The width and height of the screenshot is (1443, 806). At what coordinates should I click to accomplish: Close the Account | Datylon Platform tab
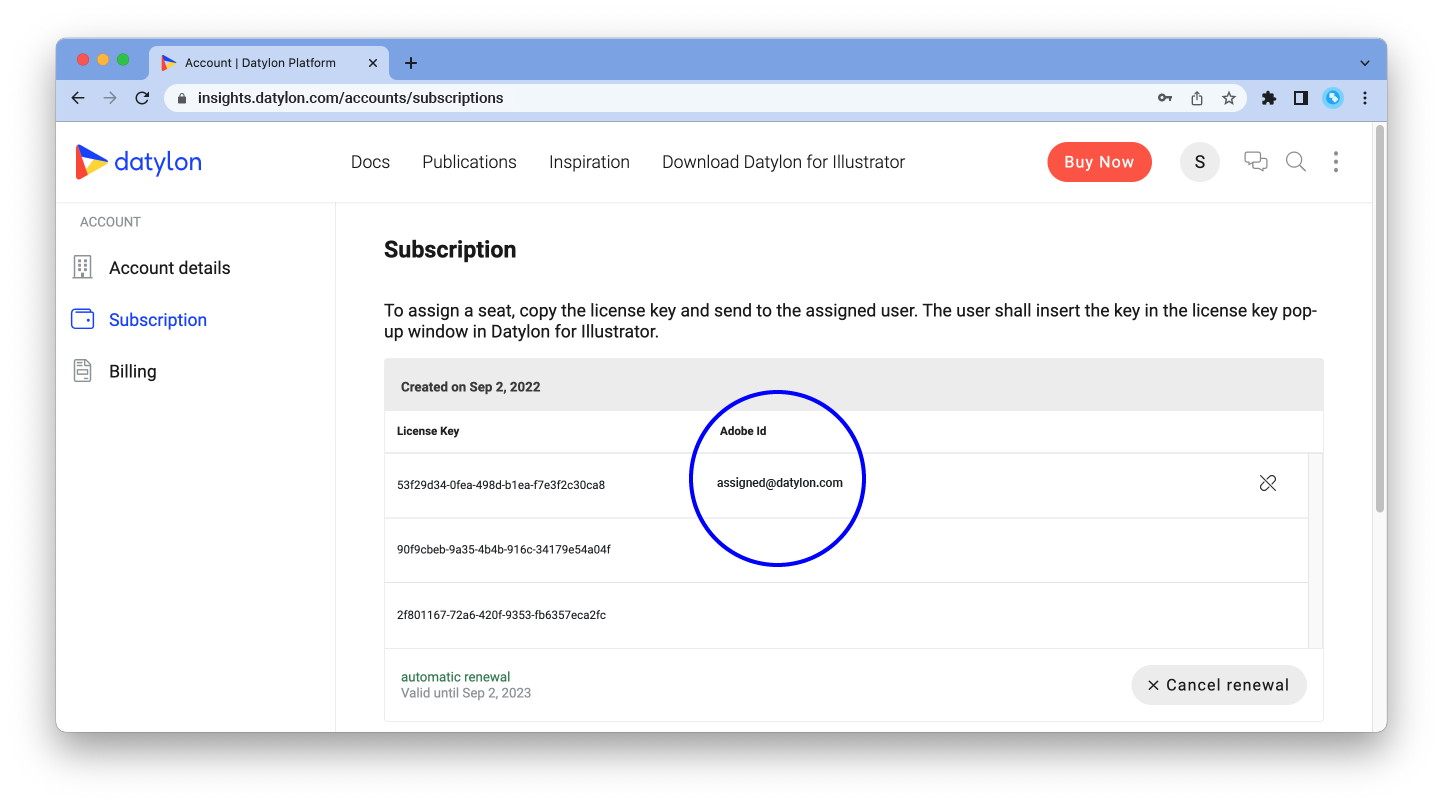[373, 63]
